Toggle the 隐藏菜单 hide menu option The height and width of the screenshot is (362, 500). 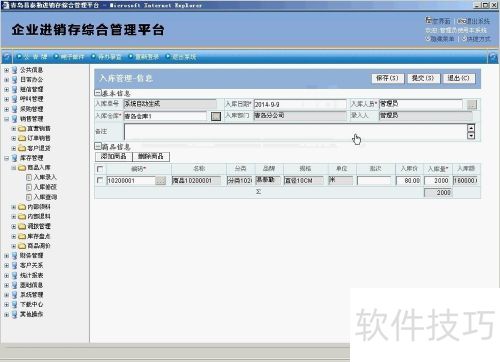pyautogui.click(x=440, y=39)
